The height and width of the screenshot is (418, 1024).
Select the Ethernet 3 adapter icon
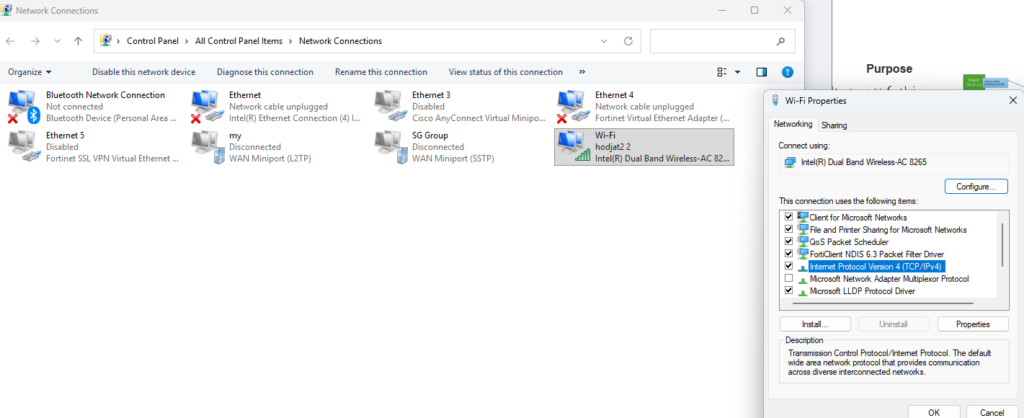click(x=391, y=107)
